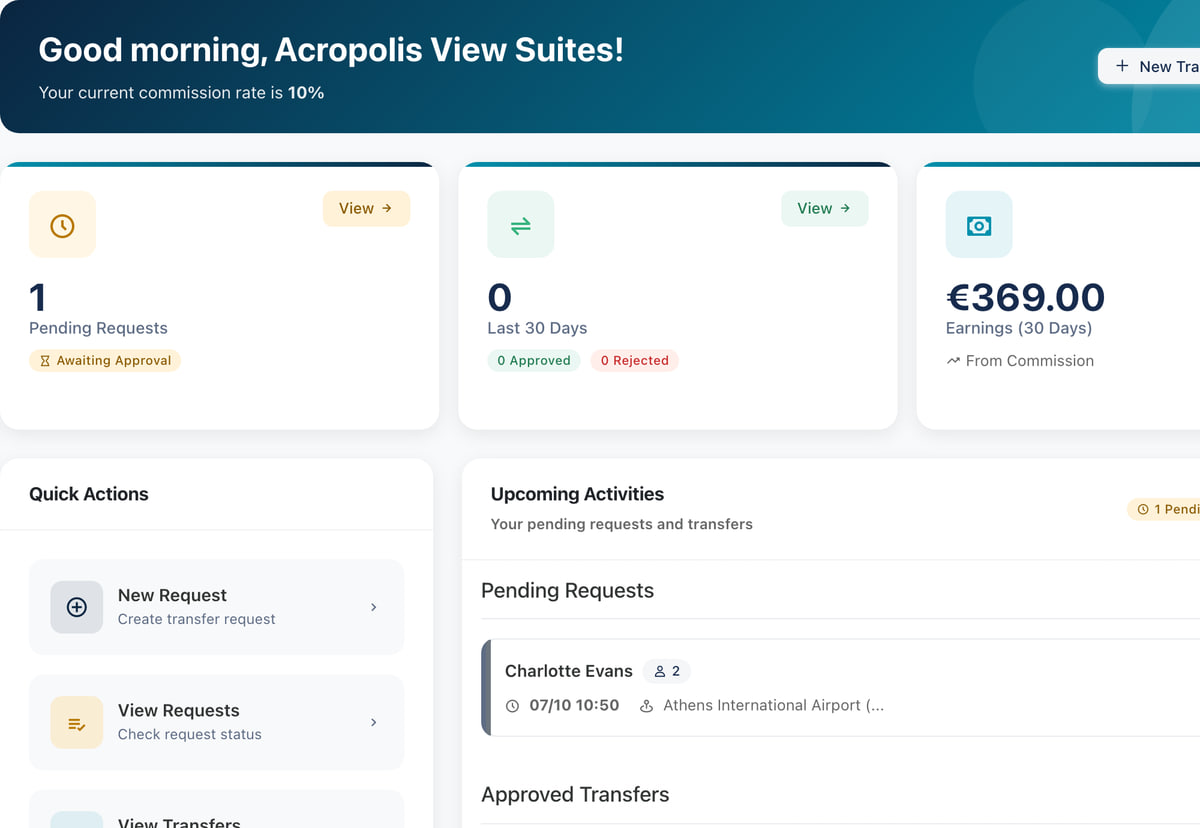
Task: Click the large 0 above Last 30 Days
Action: (x=500, y=298)
